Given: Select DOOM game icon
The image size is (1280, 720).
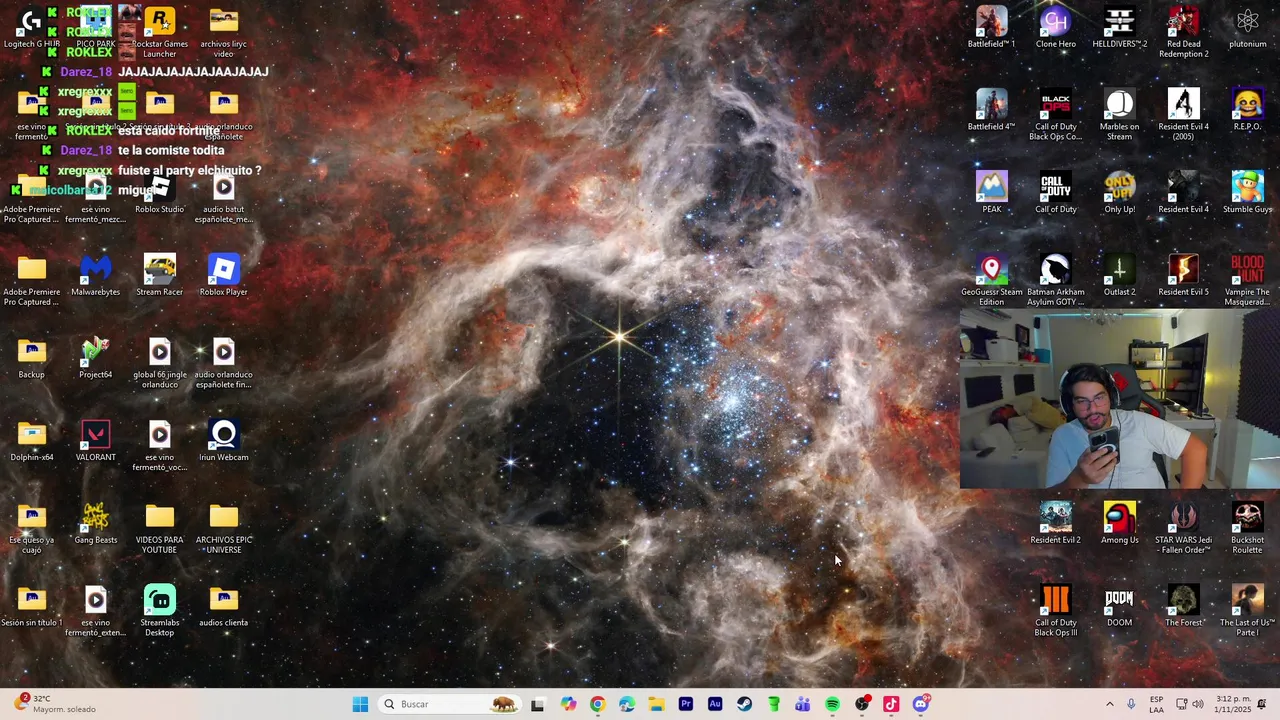Looking at the screenshot, I should [1119, 608].
